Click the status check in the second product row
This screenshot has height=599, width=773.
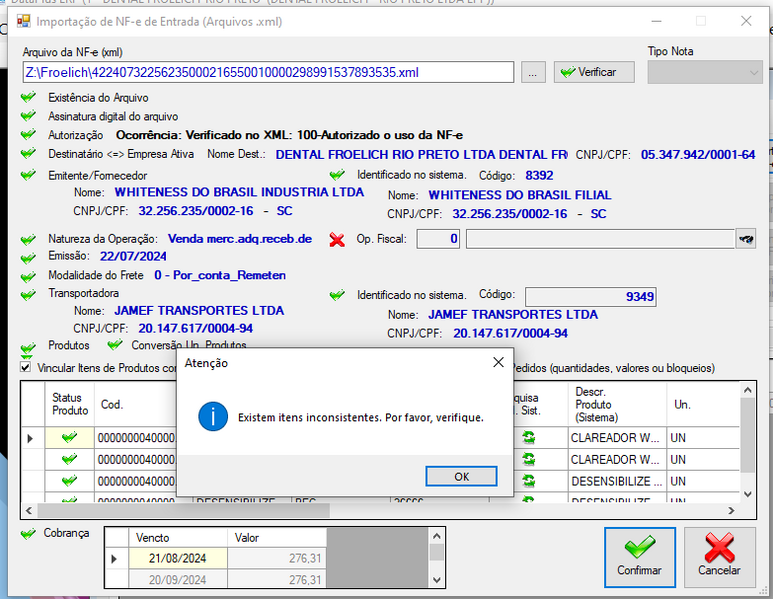click(70, 459)
